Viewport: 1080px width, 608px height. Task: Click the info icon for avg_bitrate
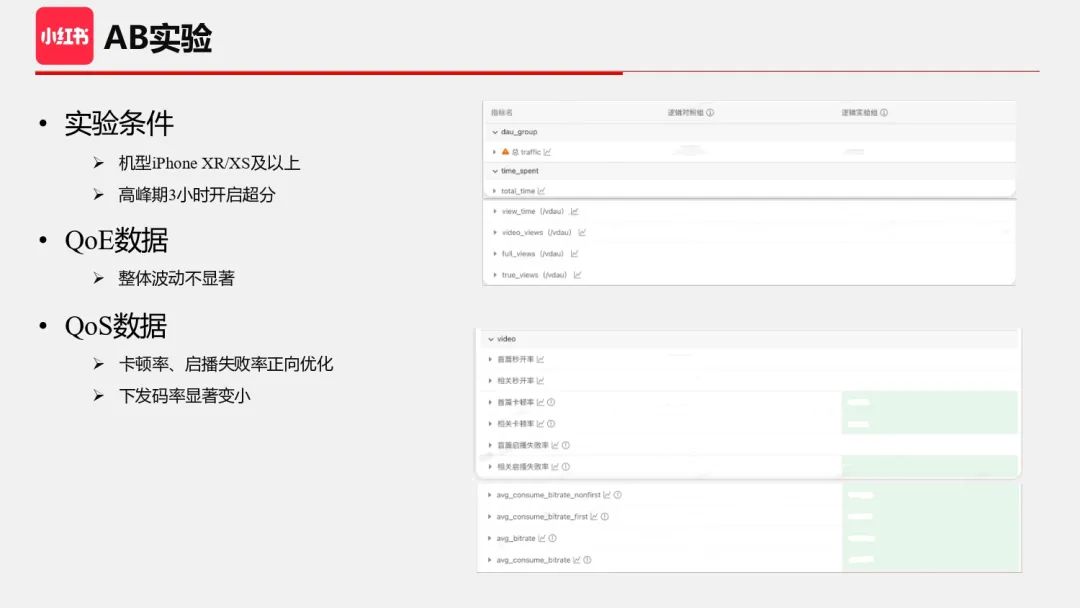tap(552, 538)
